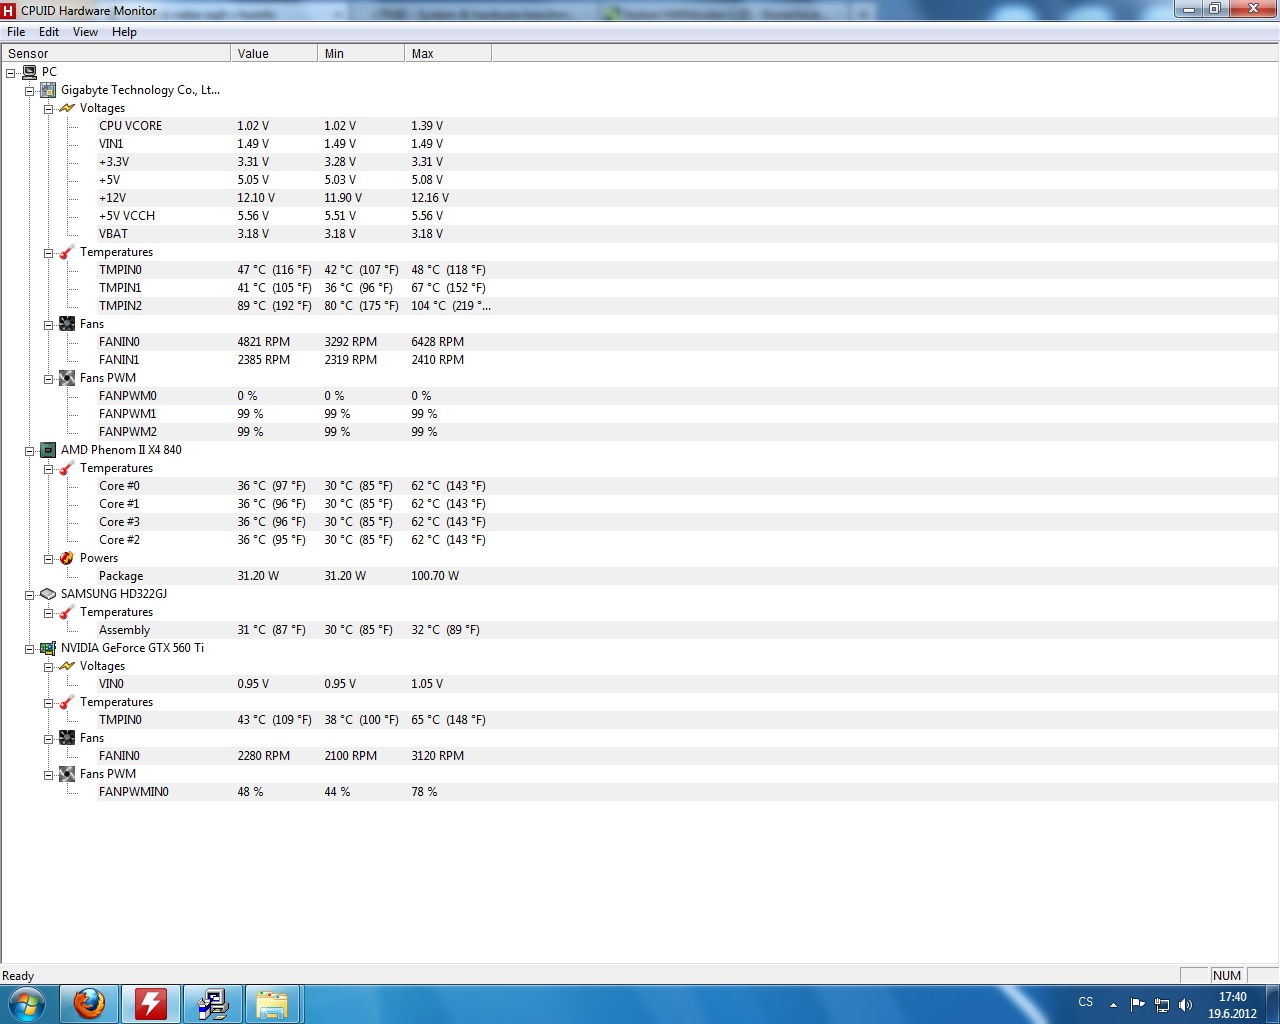Viewport: 1280px width, 1024px height.
Task: Click the fan icon beside NVIDIA Fans
Action: coord(67,738)
